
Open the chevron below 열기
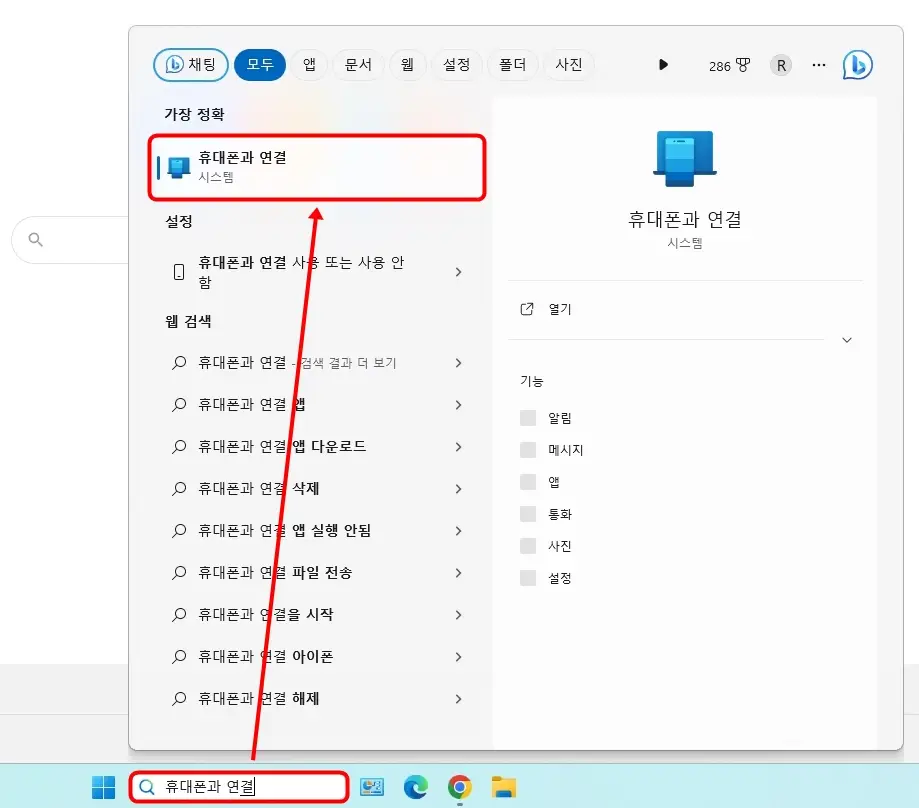pyautogui.click(x=847, y=340)
